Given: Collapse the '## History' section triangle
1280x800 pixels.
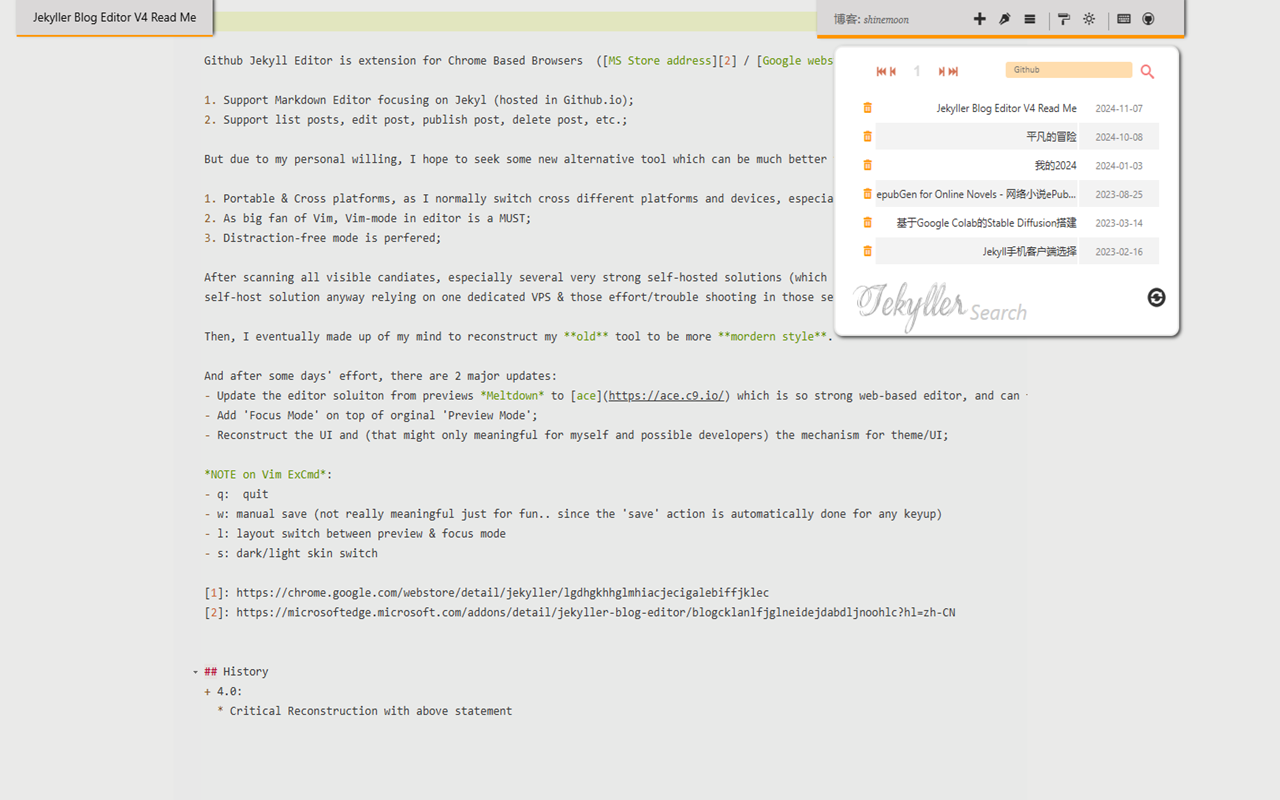Looking at the screenshot, I should coord(196,671).
